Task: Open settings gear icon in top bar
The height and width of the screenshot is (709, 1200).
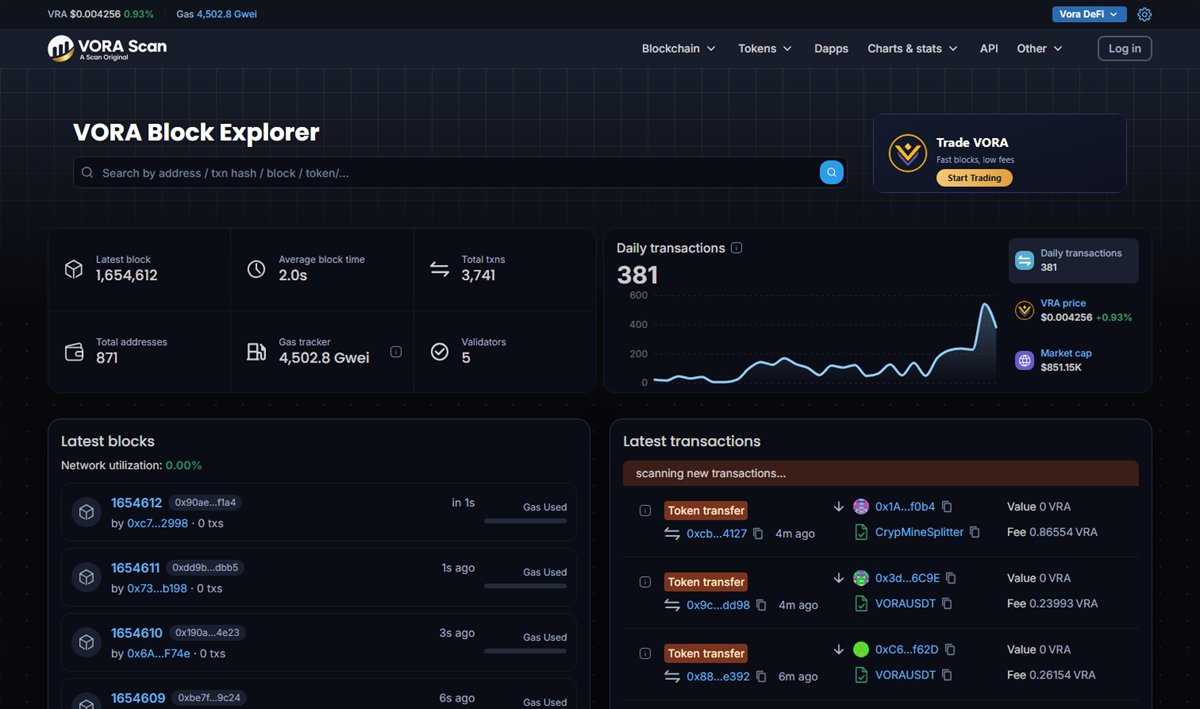Action: coord(1145,14)
